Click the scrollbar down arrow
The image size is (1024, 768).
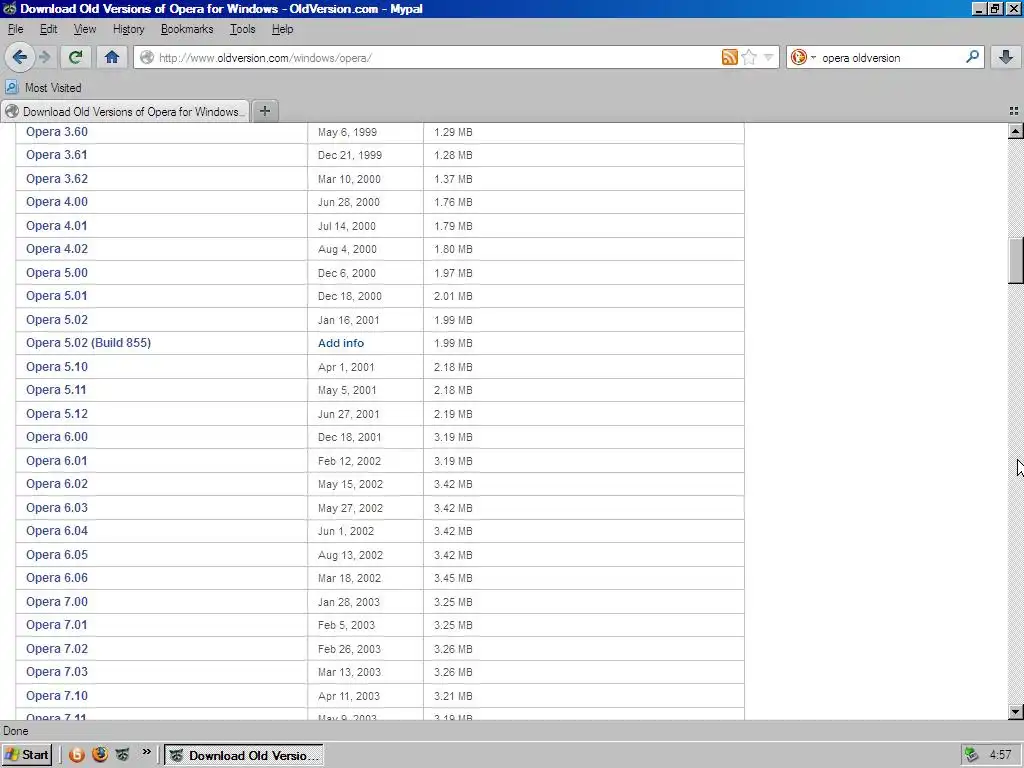(x=1016, y=712)
